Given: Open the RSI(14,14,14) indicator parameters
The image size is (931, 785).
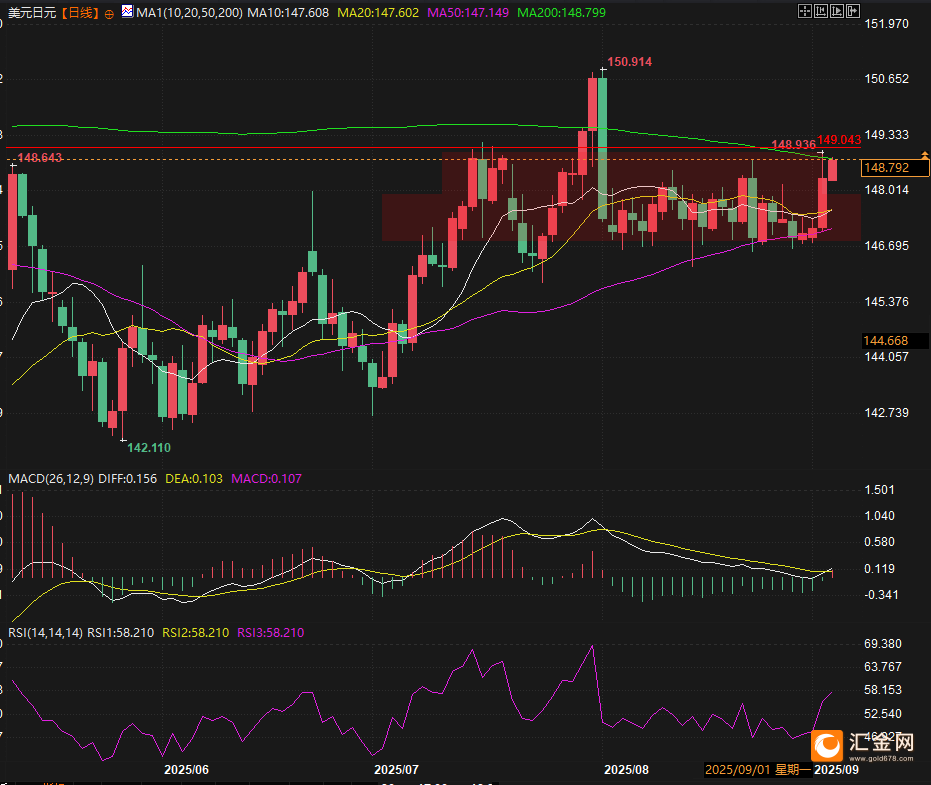Looking at the screenshot, I should click(x=45, y=633).
